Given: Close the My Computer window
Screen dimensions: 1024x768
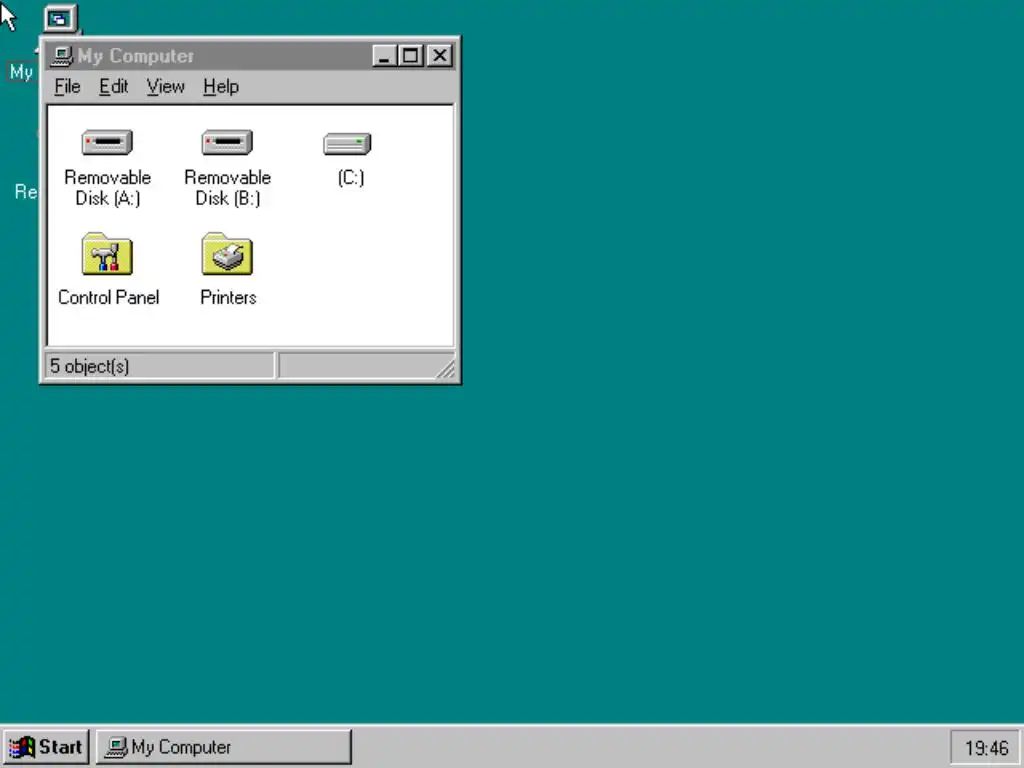Looking at the screenshot, I should tap(441, 56).
